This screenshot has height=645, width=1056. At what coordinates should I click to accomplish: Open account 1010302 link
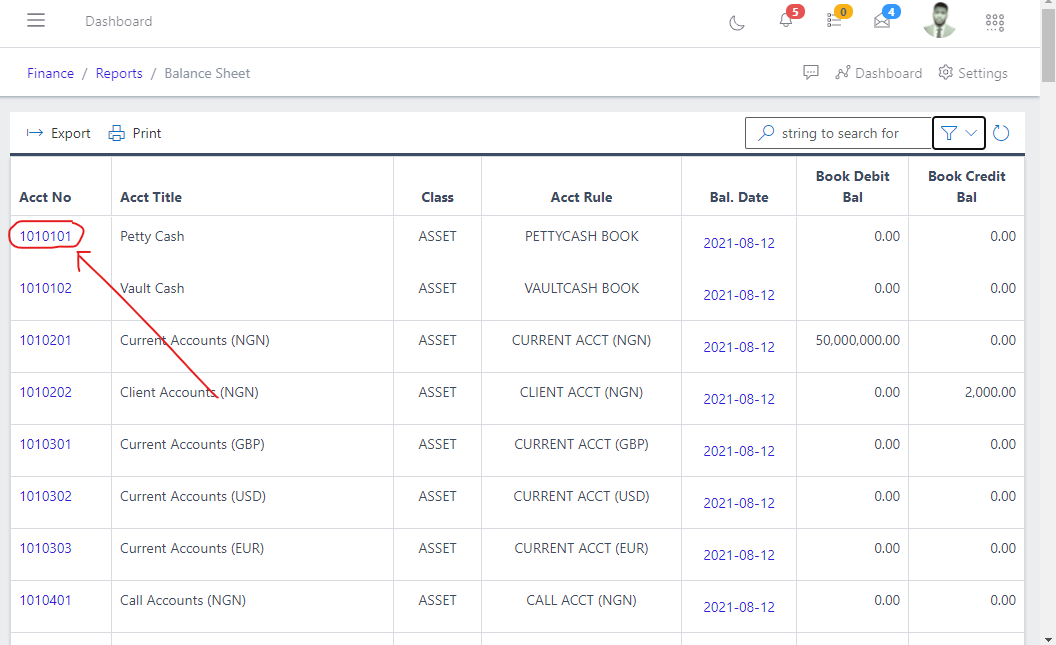click(x=45, y=496)
